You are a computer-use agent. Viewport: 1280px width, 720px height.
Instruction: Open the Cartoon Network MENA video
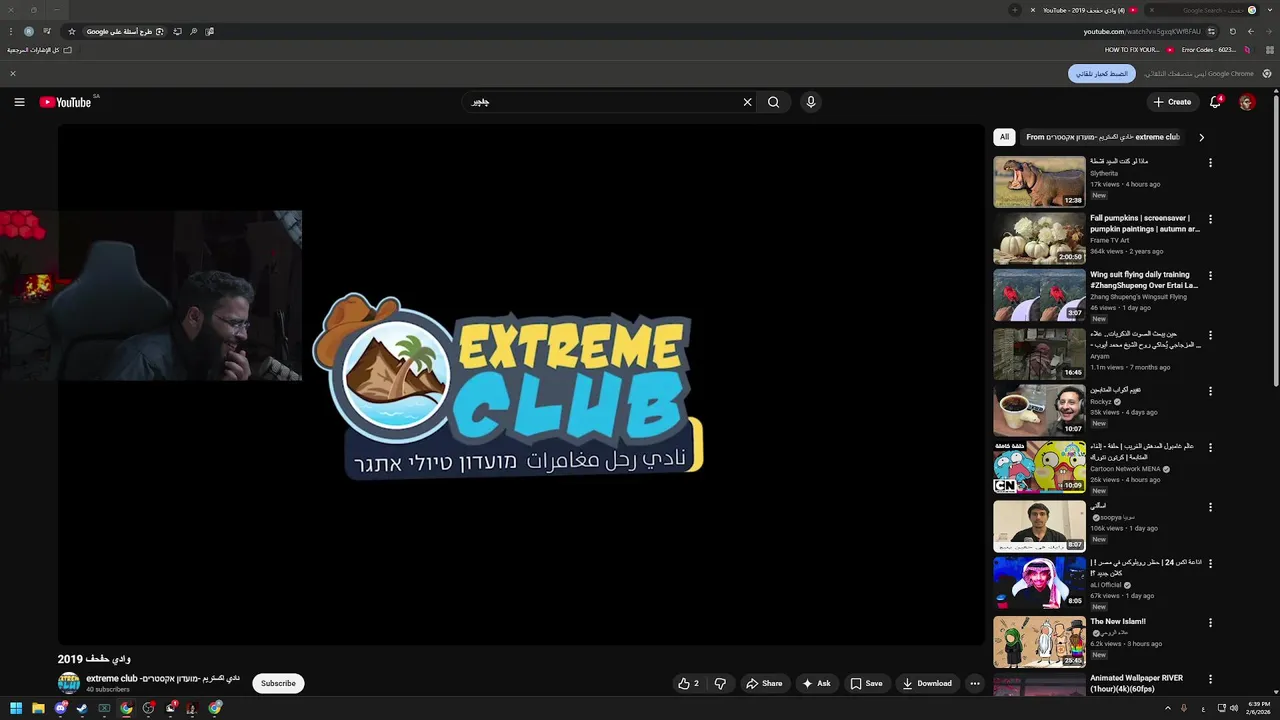tap(1039, 467)
